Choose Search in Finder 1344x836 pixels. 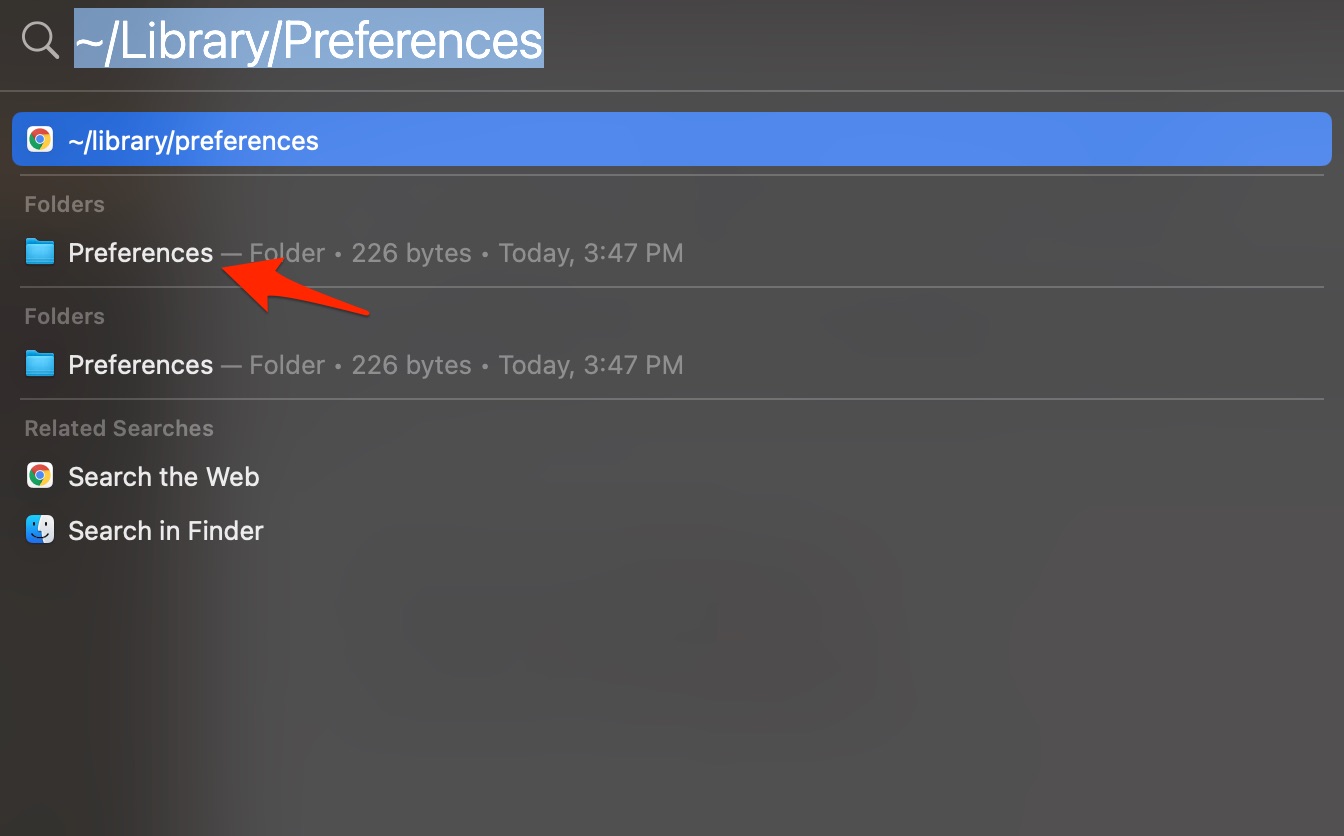pyautogui.click(x=165, y=531)
